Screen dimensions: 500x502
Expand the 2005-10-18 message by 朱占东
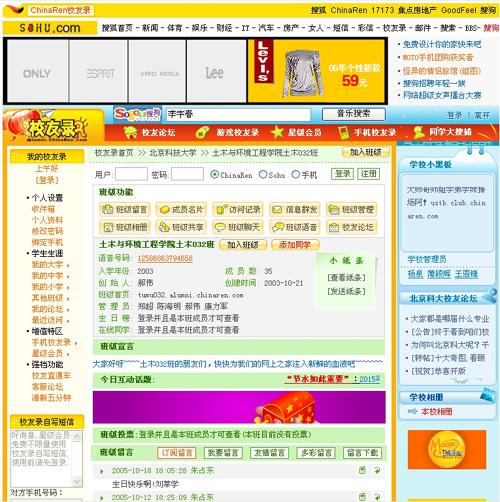(102, 471)
